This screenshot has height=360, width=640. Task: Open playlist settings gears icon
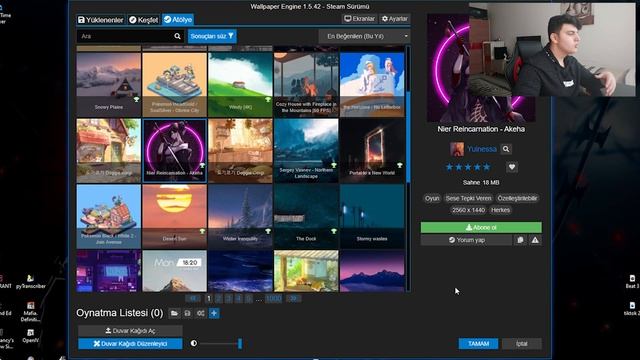pyautogui.click(x=200, y=313)
